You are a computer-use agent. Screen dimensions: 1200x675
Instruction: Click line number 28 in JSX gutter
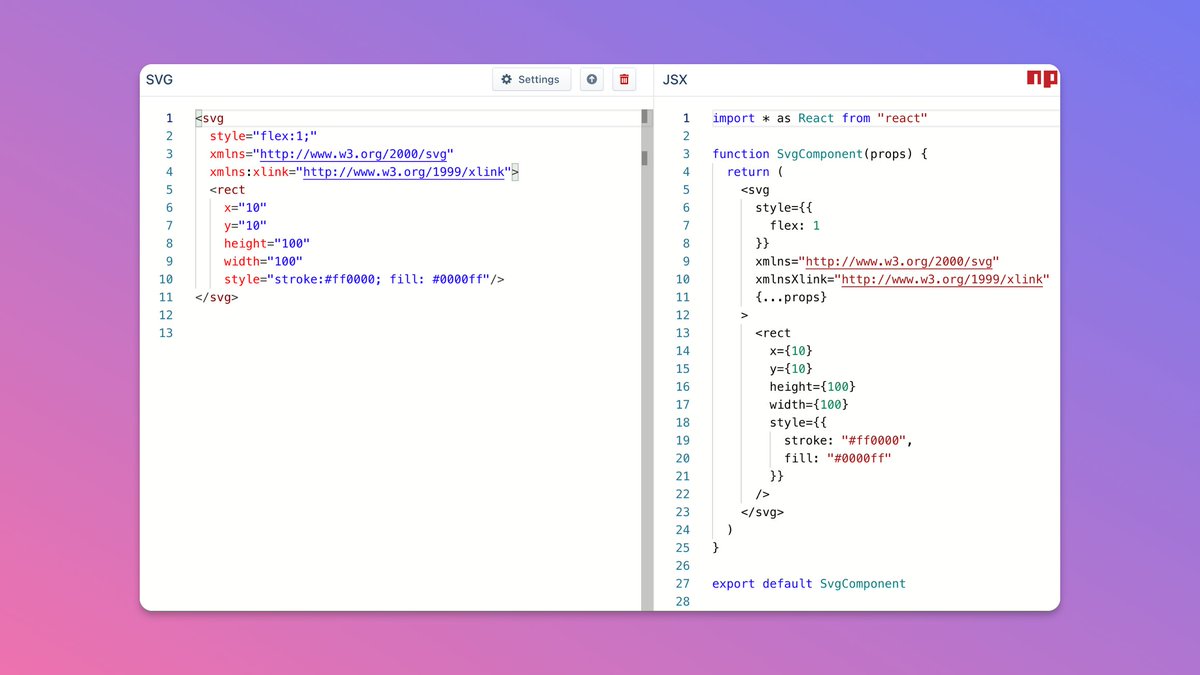tap(683, 604)
